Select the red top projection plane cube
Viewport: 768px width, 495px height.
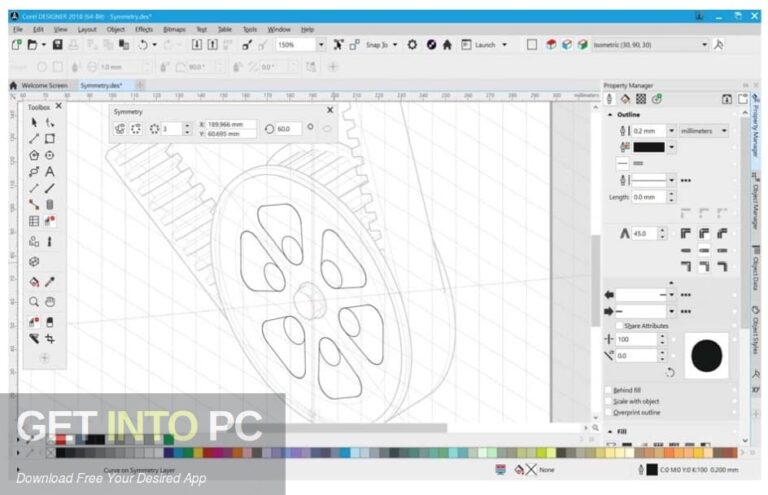(551, 45)
